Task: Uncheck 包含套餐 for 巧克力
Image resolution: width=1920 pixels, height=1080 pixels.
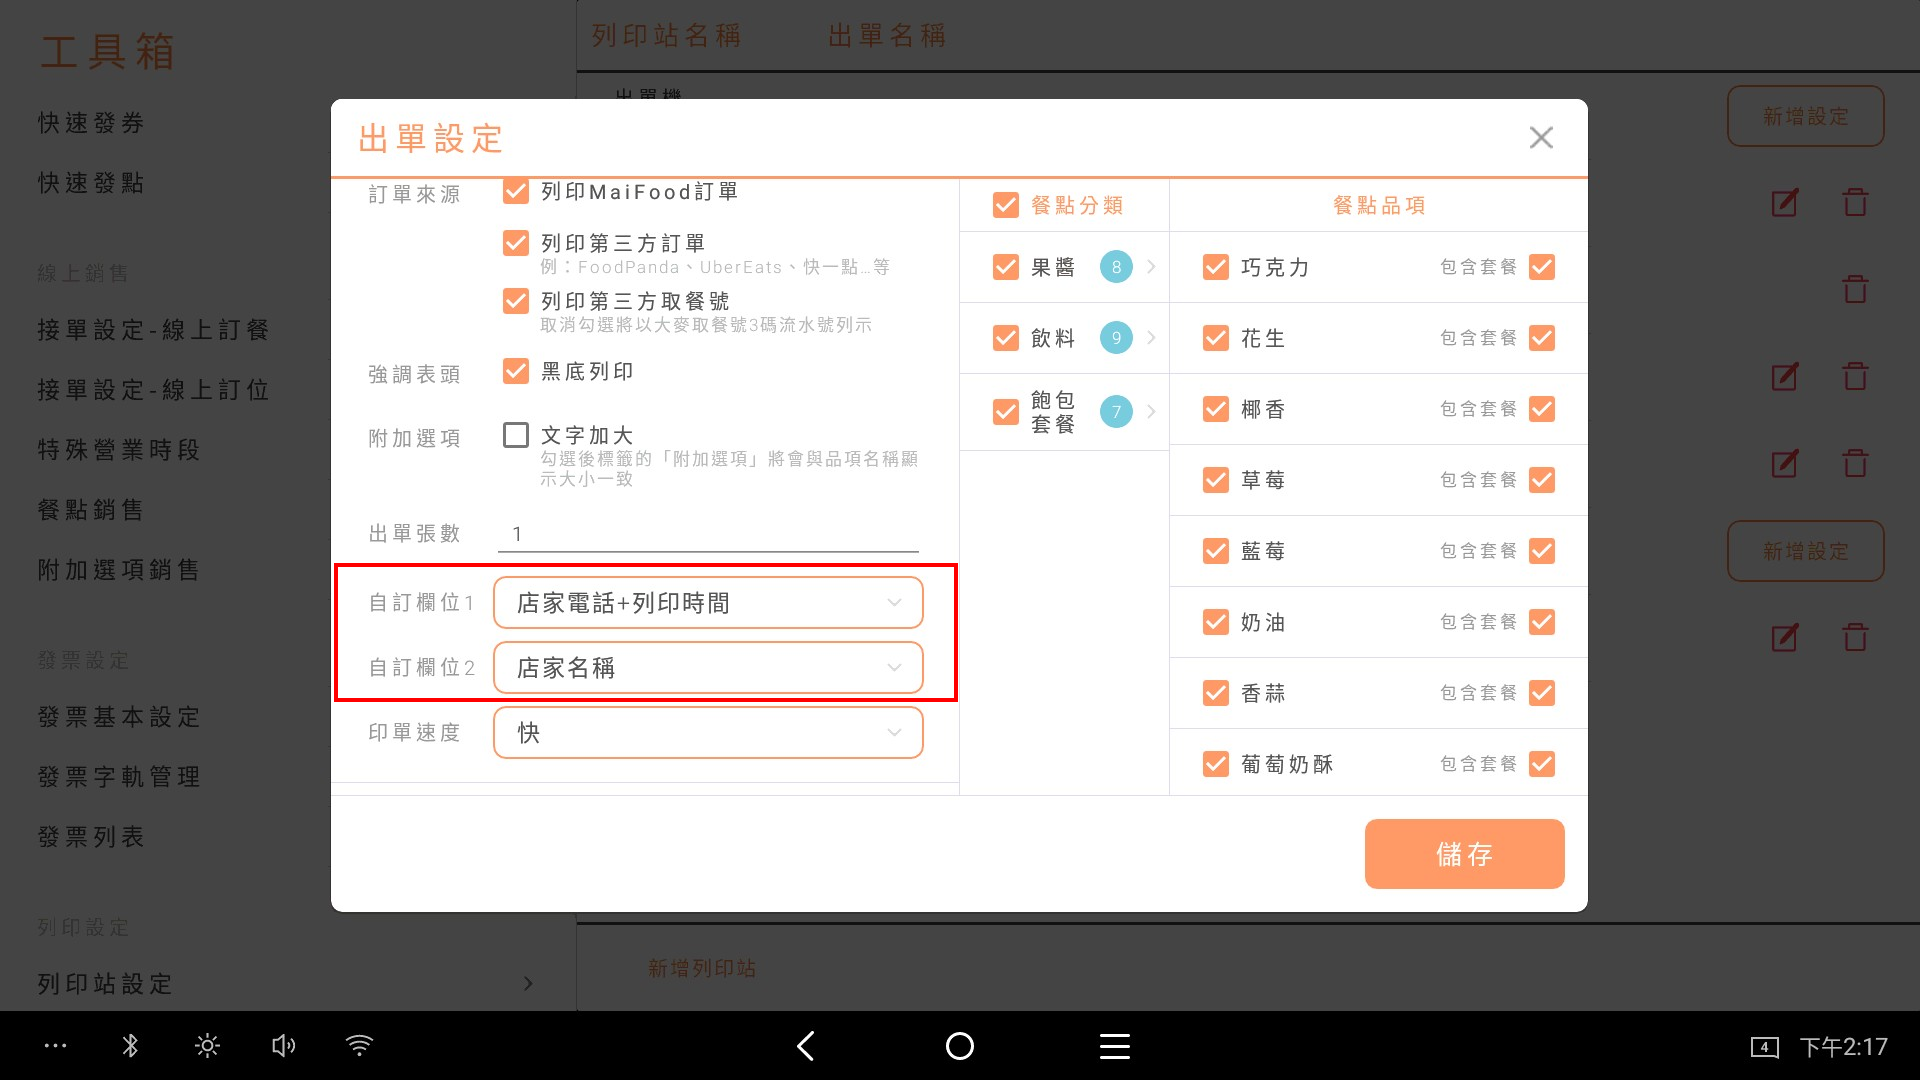Action: click(x=1542, y=267)
